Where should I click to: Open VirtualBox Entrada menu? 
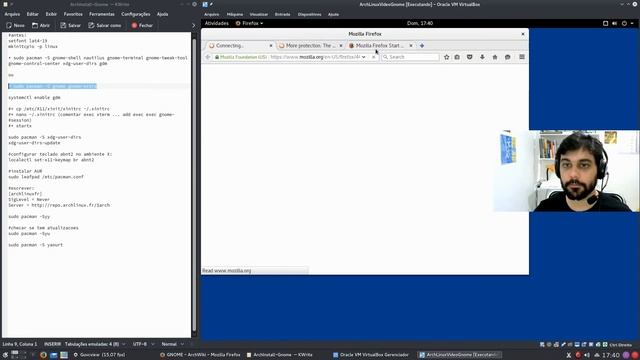282,14
